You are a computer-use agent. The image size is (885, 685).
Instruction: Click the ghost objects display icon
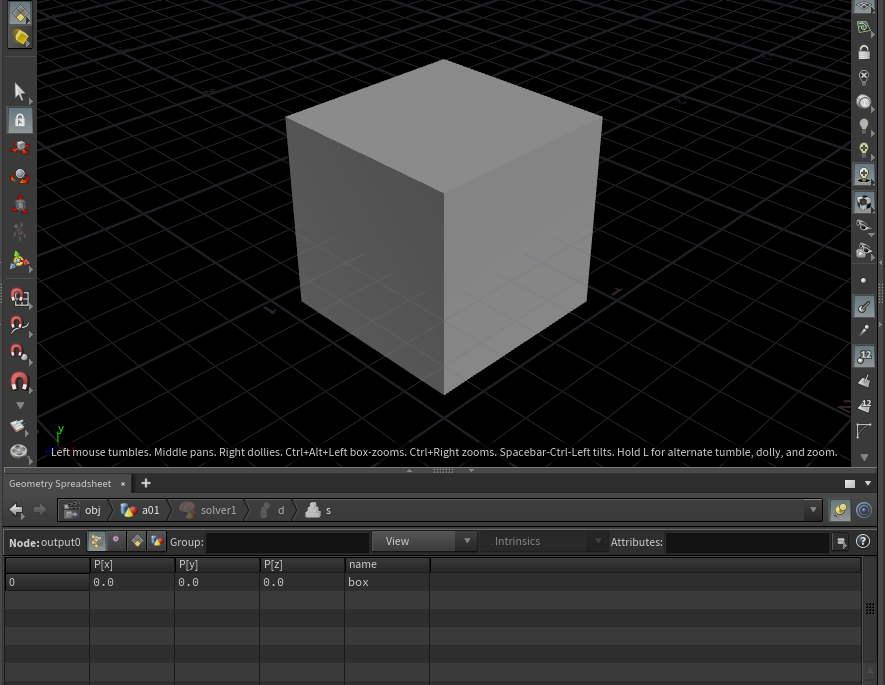864,251
